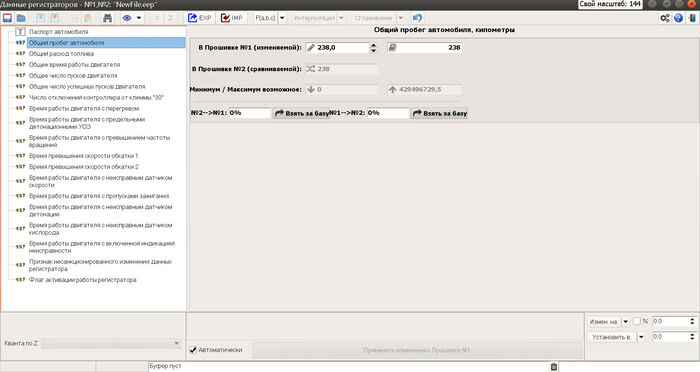Click the 'Установить в' value spinner arrows
The height and width of the screenshot is (372, 700).
pyautogui.click(x=692, y=337)
